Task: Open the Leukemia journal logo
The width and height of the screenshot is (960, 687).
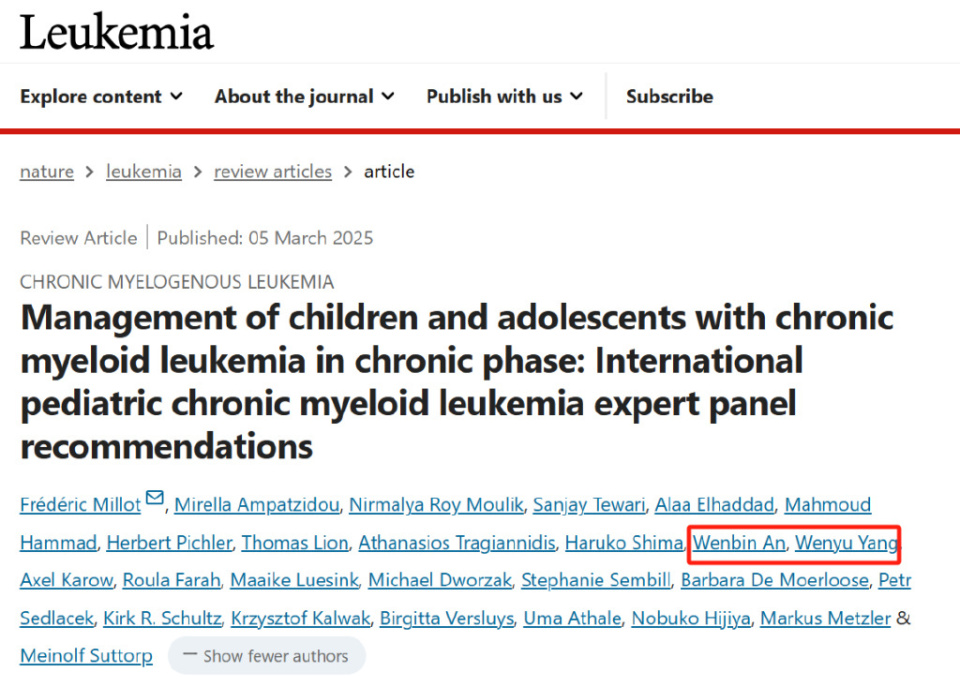Action: point(116,32)
